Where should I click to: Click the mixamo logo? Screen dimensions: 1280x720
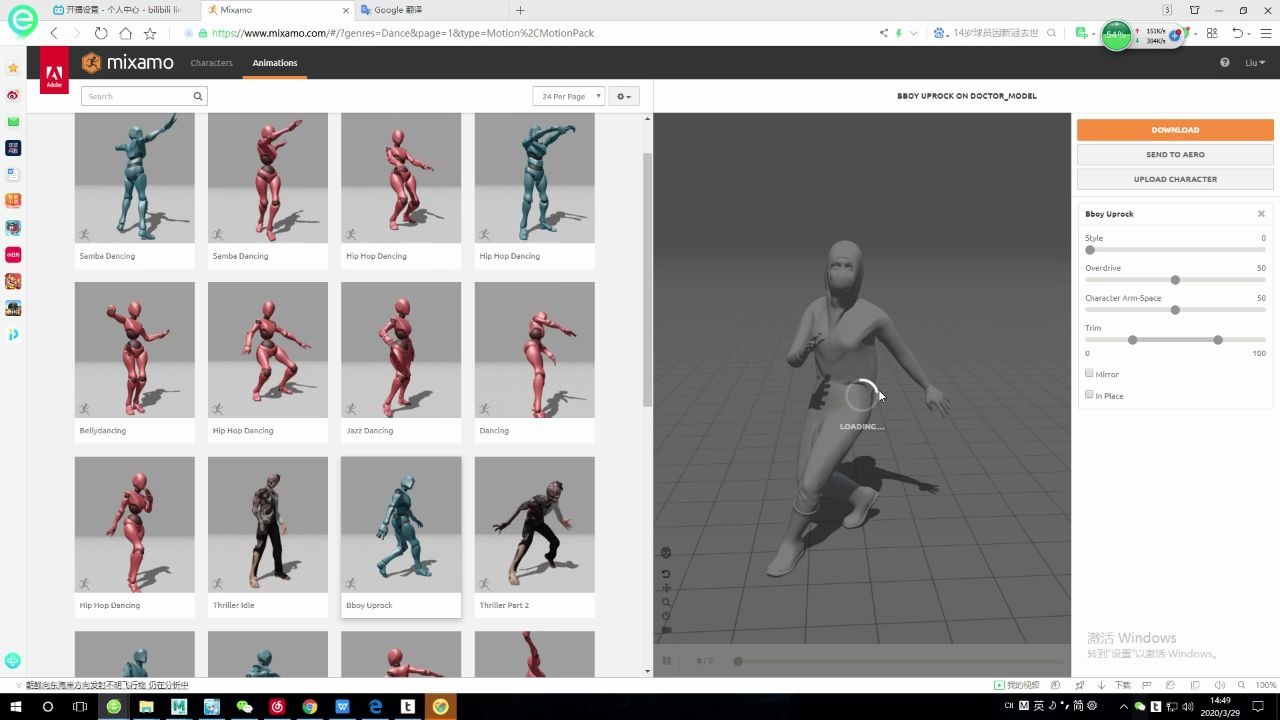point(128,62)
